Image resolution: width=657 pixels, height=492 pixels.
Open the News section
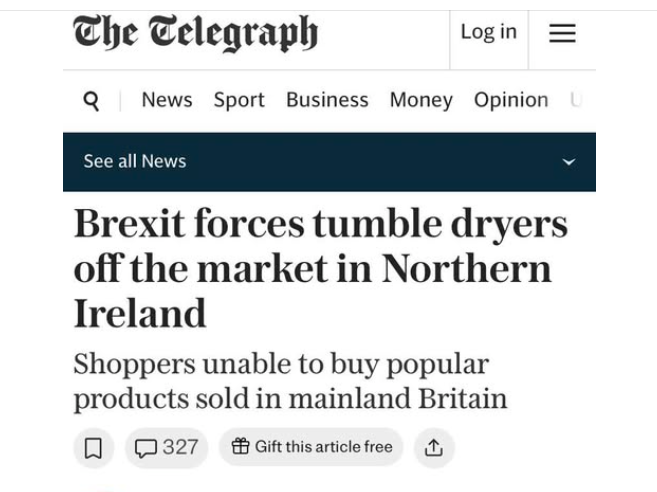pyautogui.click(x=166, y=100)
